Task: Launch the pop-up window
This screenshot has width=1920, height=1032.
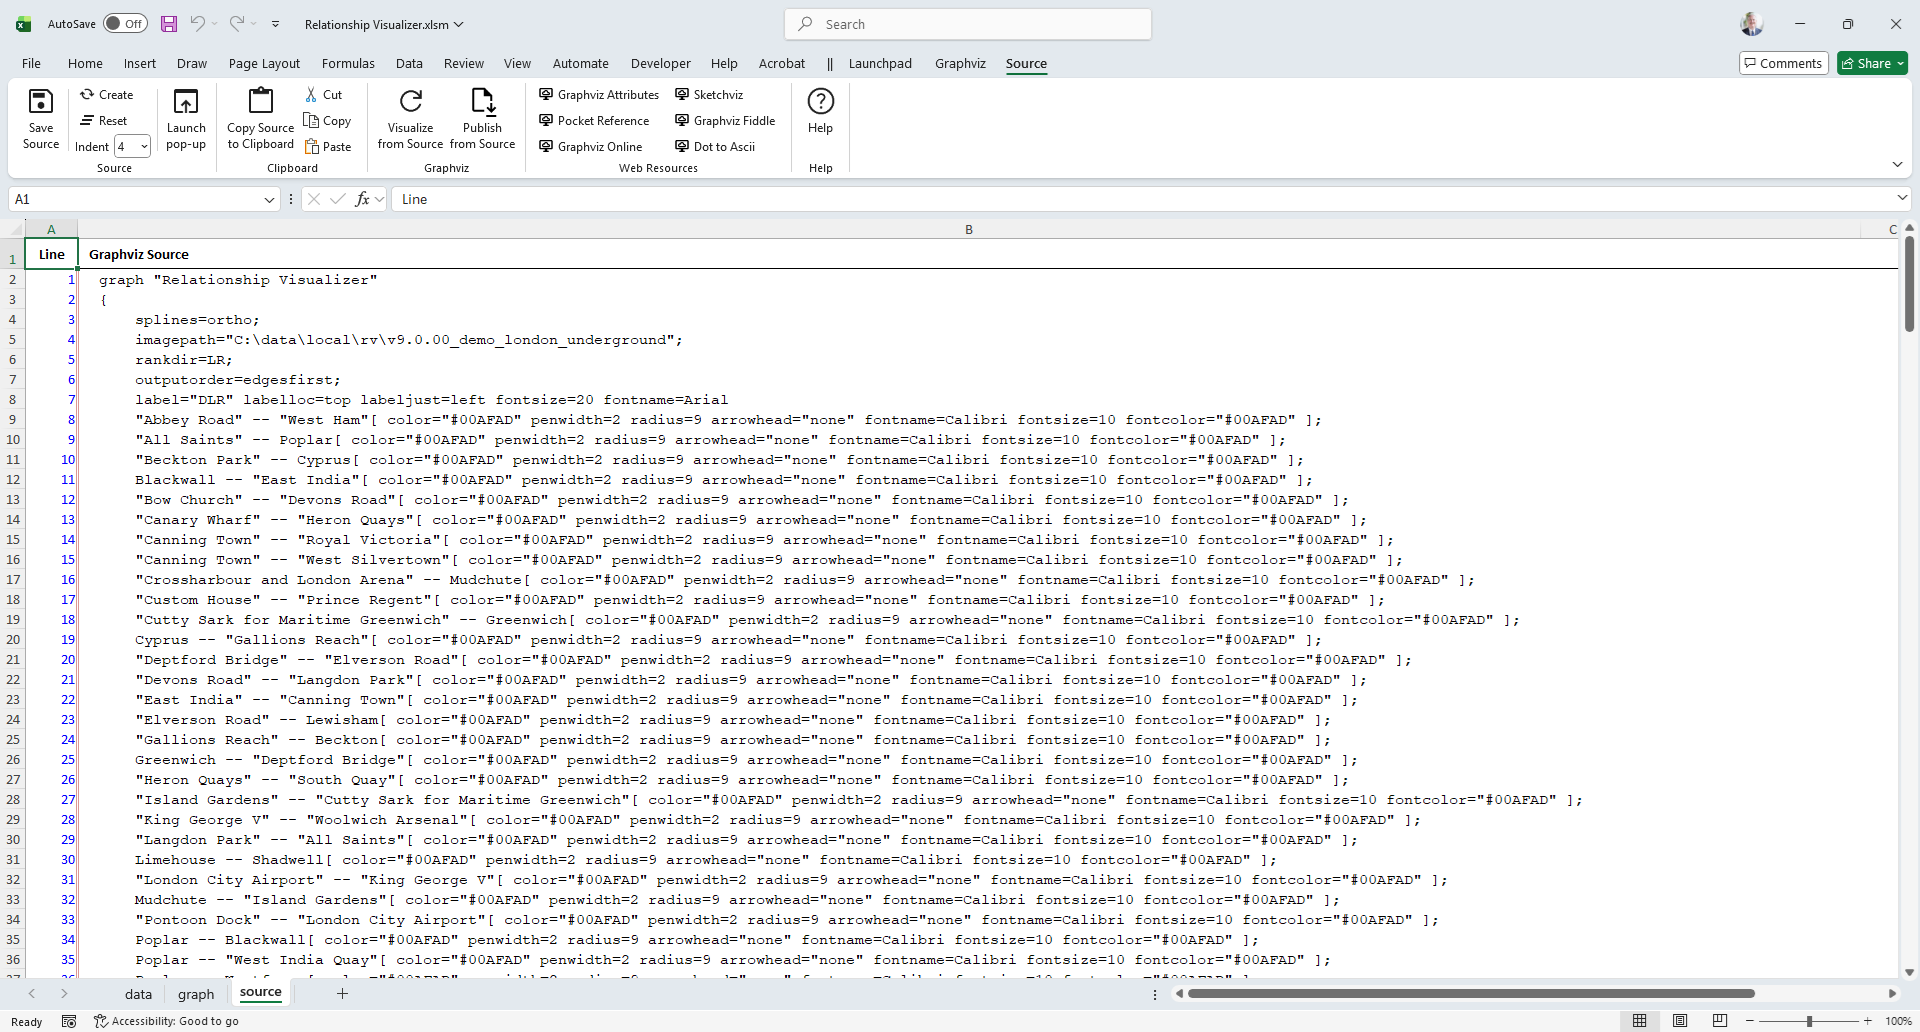Action: (x=186, y=103)
